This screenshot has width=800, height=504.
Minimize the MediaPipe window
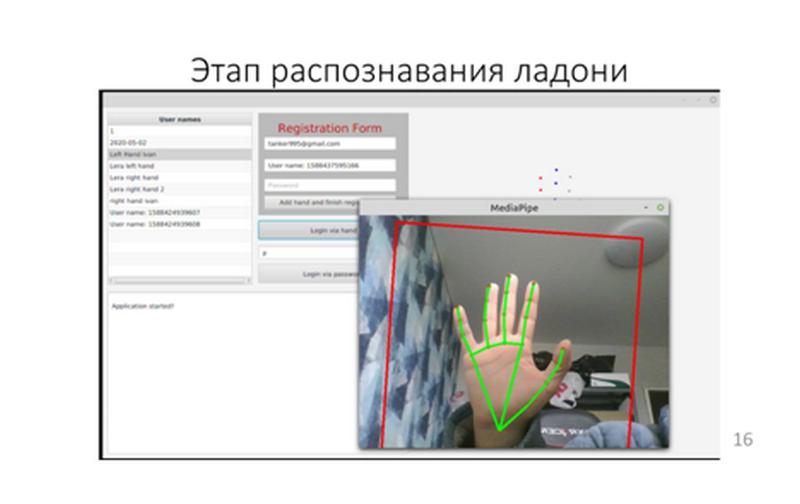coord(646,207)
